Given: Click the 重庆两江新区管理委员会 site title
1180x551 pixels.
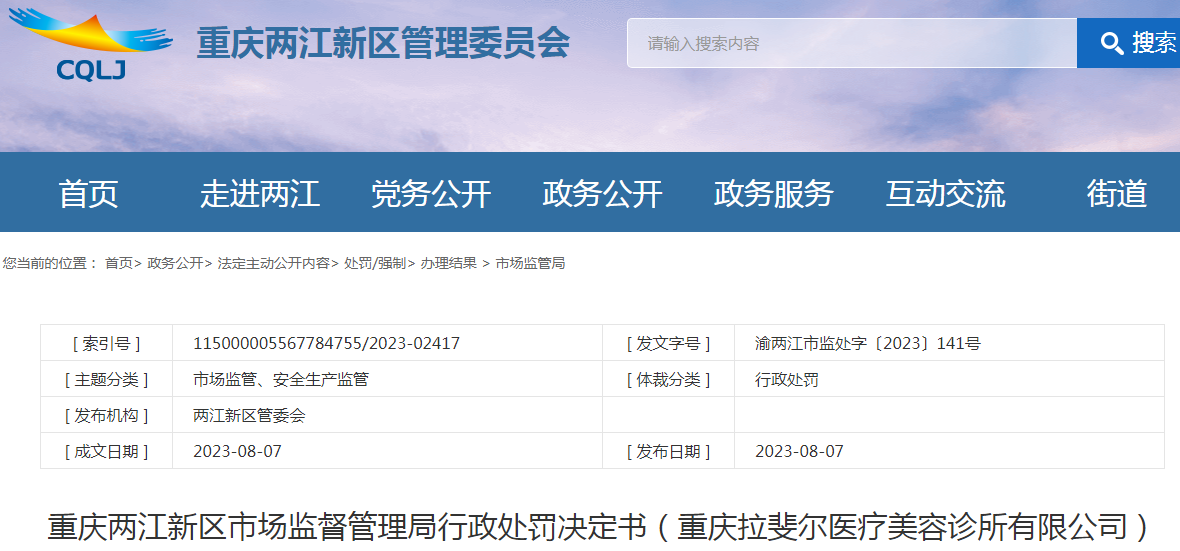Looking at the screenshot, I should tap(383, 43).
